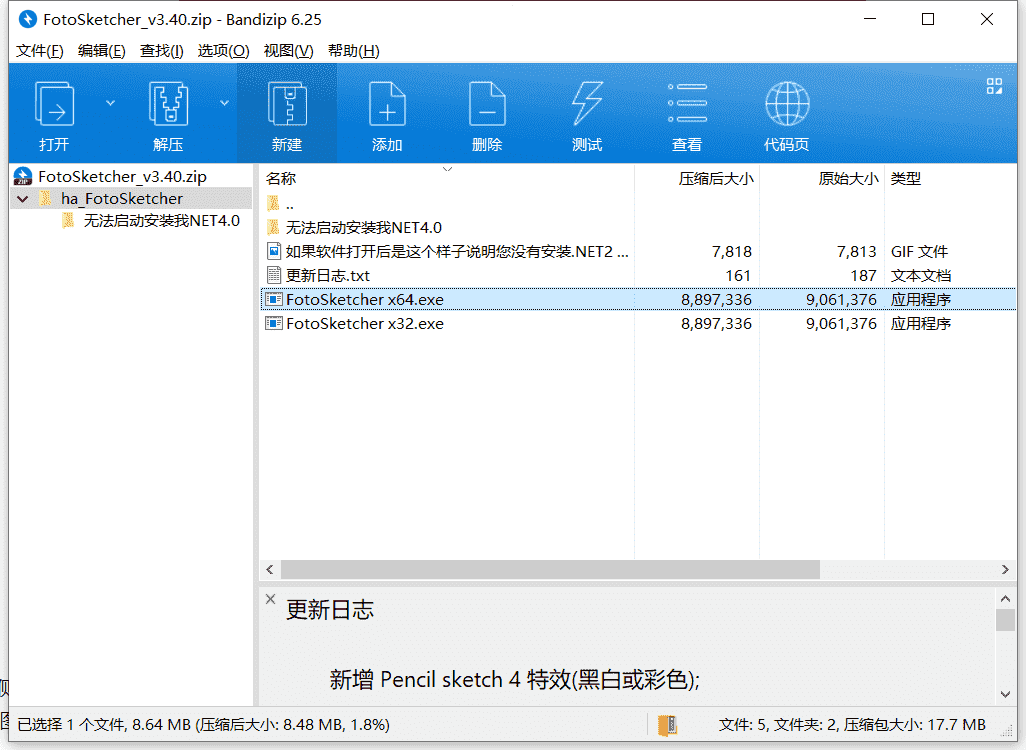Sort by the 压缩后大小 column header
This screenshot has height=750, width=1026.
tap(715, 178)
